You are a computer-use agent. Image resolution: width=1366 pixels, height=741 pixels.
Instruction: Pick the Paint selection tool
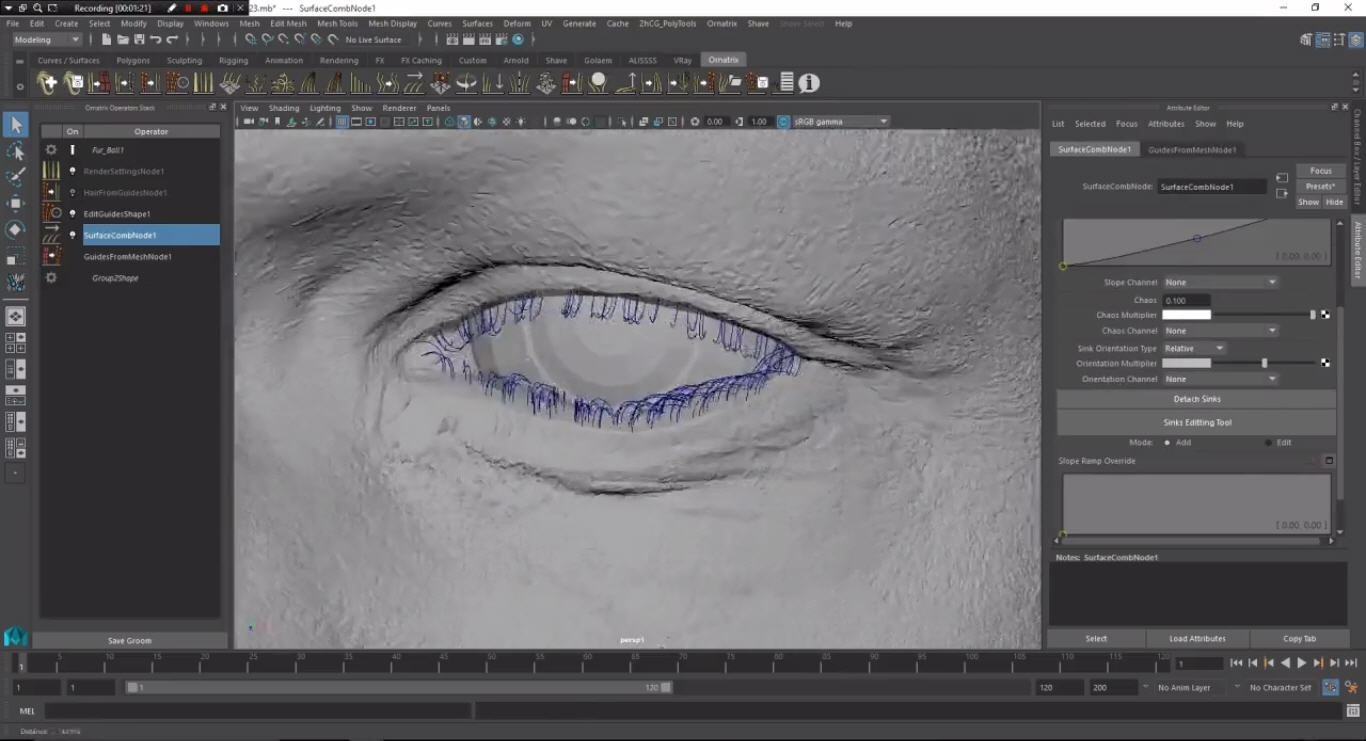pyautogui.click(x=15, y=177)
